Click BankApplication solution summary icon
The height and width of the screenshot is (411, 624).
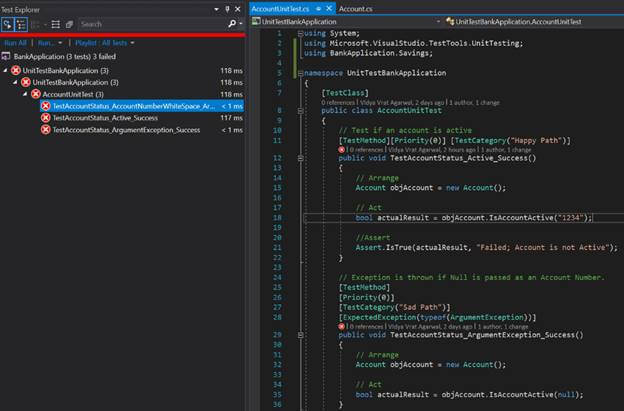click(x=6, y=56)
